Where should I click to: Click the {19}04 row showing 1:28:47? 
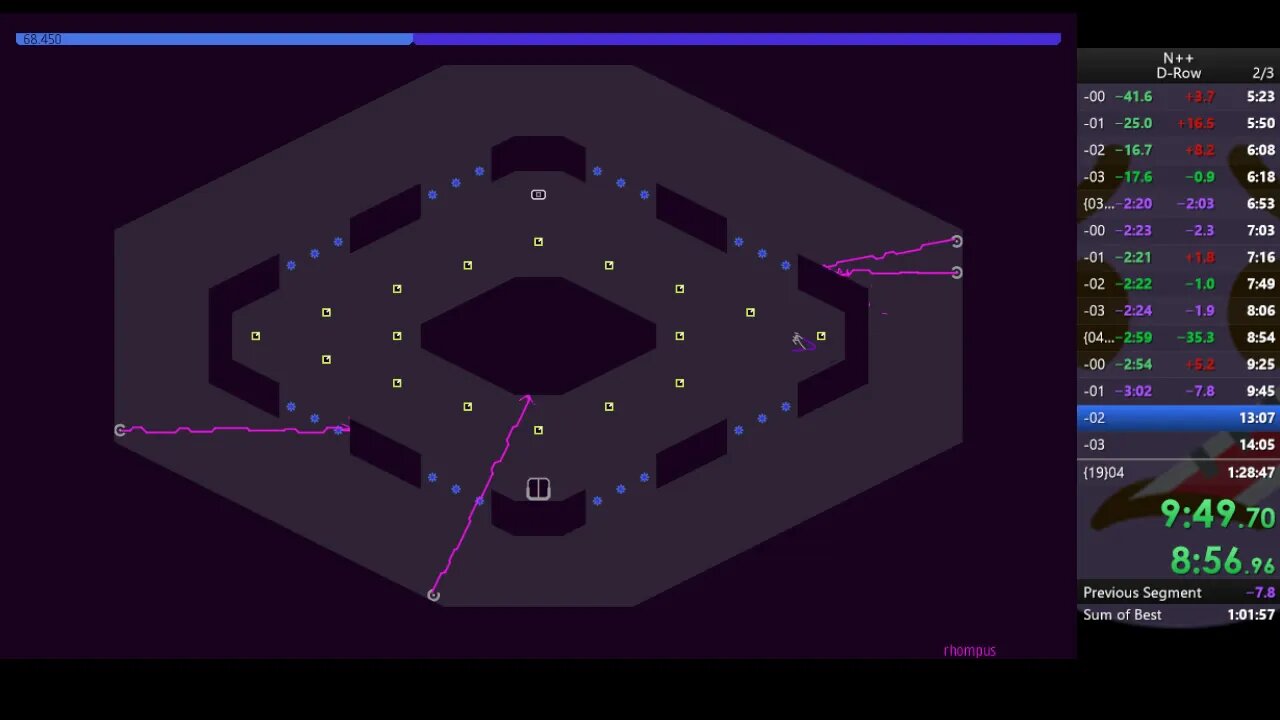pyautogui.click(x=1178, y=472)
